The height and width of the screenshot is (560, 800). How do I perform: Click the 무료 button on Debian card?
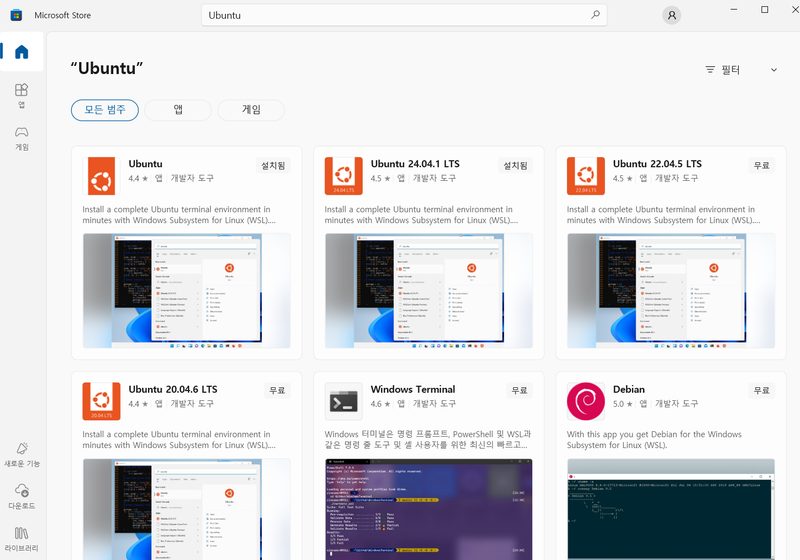762,390
